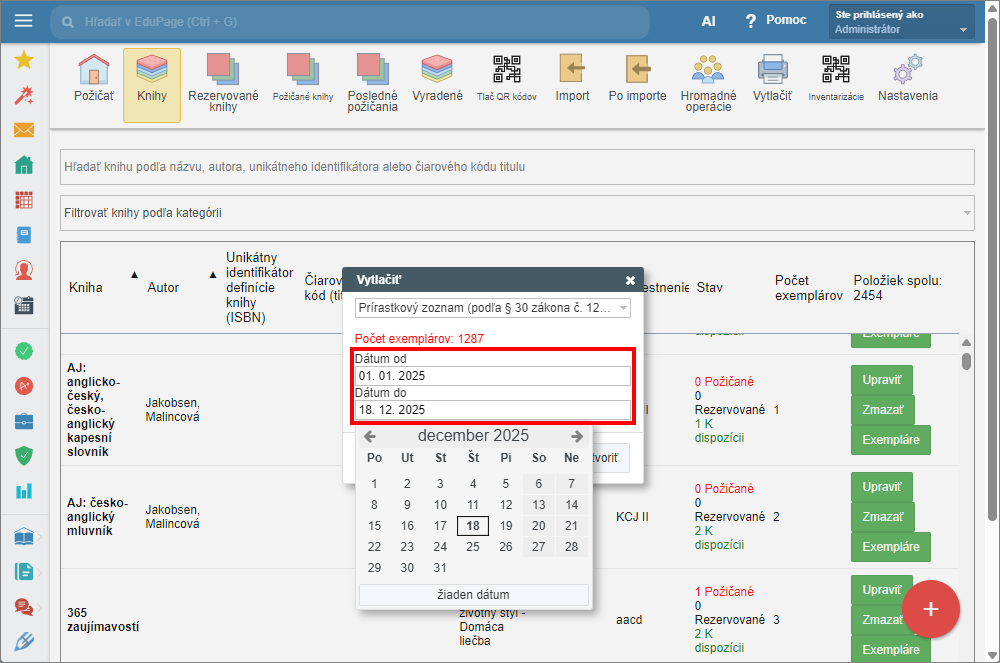Go to previous month in calendar

[x=370, y=436]
